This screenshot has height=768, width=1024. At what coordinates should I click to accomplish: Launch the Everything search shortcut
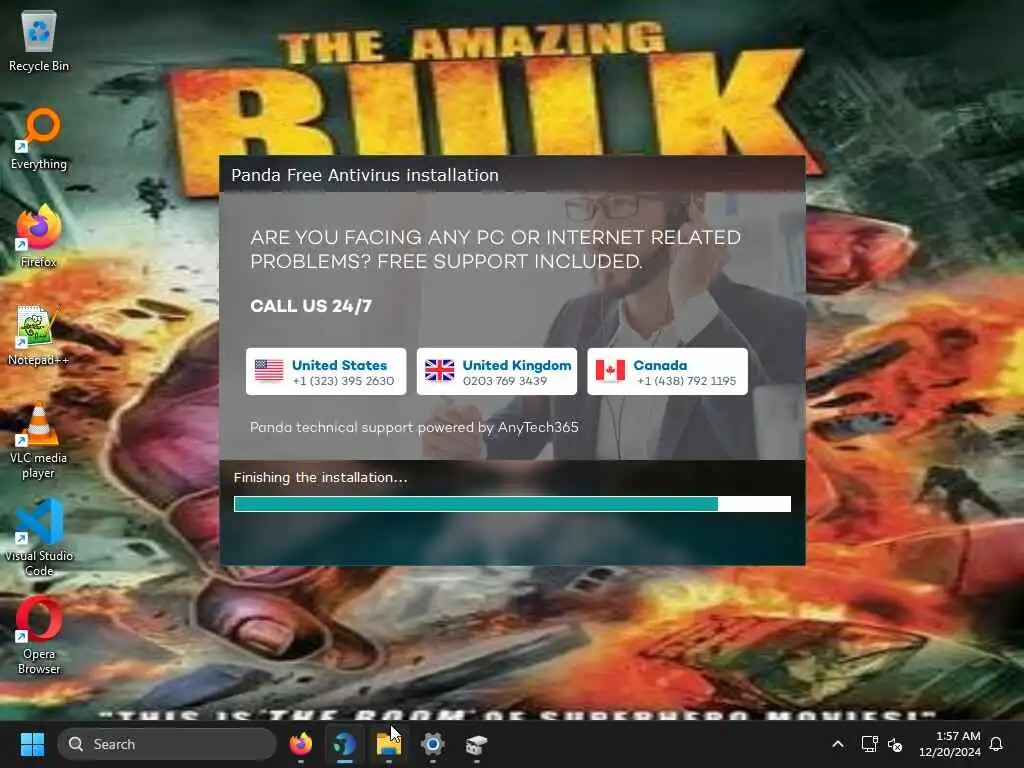(39, 139)
